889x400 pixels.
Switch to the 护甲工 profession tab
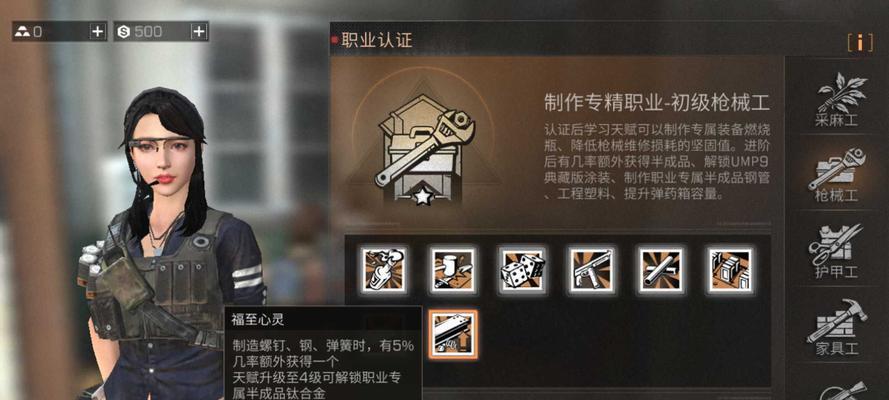click(x=836, y=252)
